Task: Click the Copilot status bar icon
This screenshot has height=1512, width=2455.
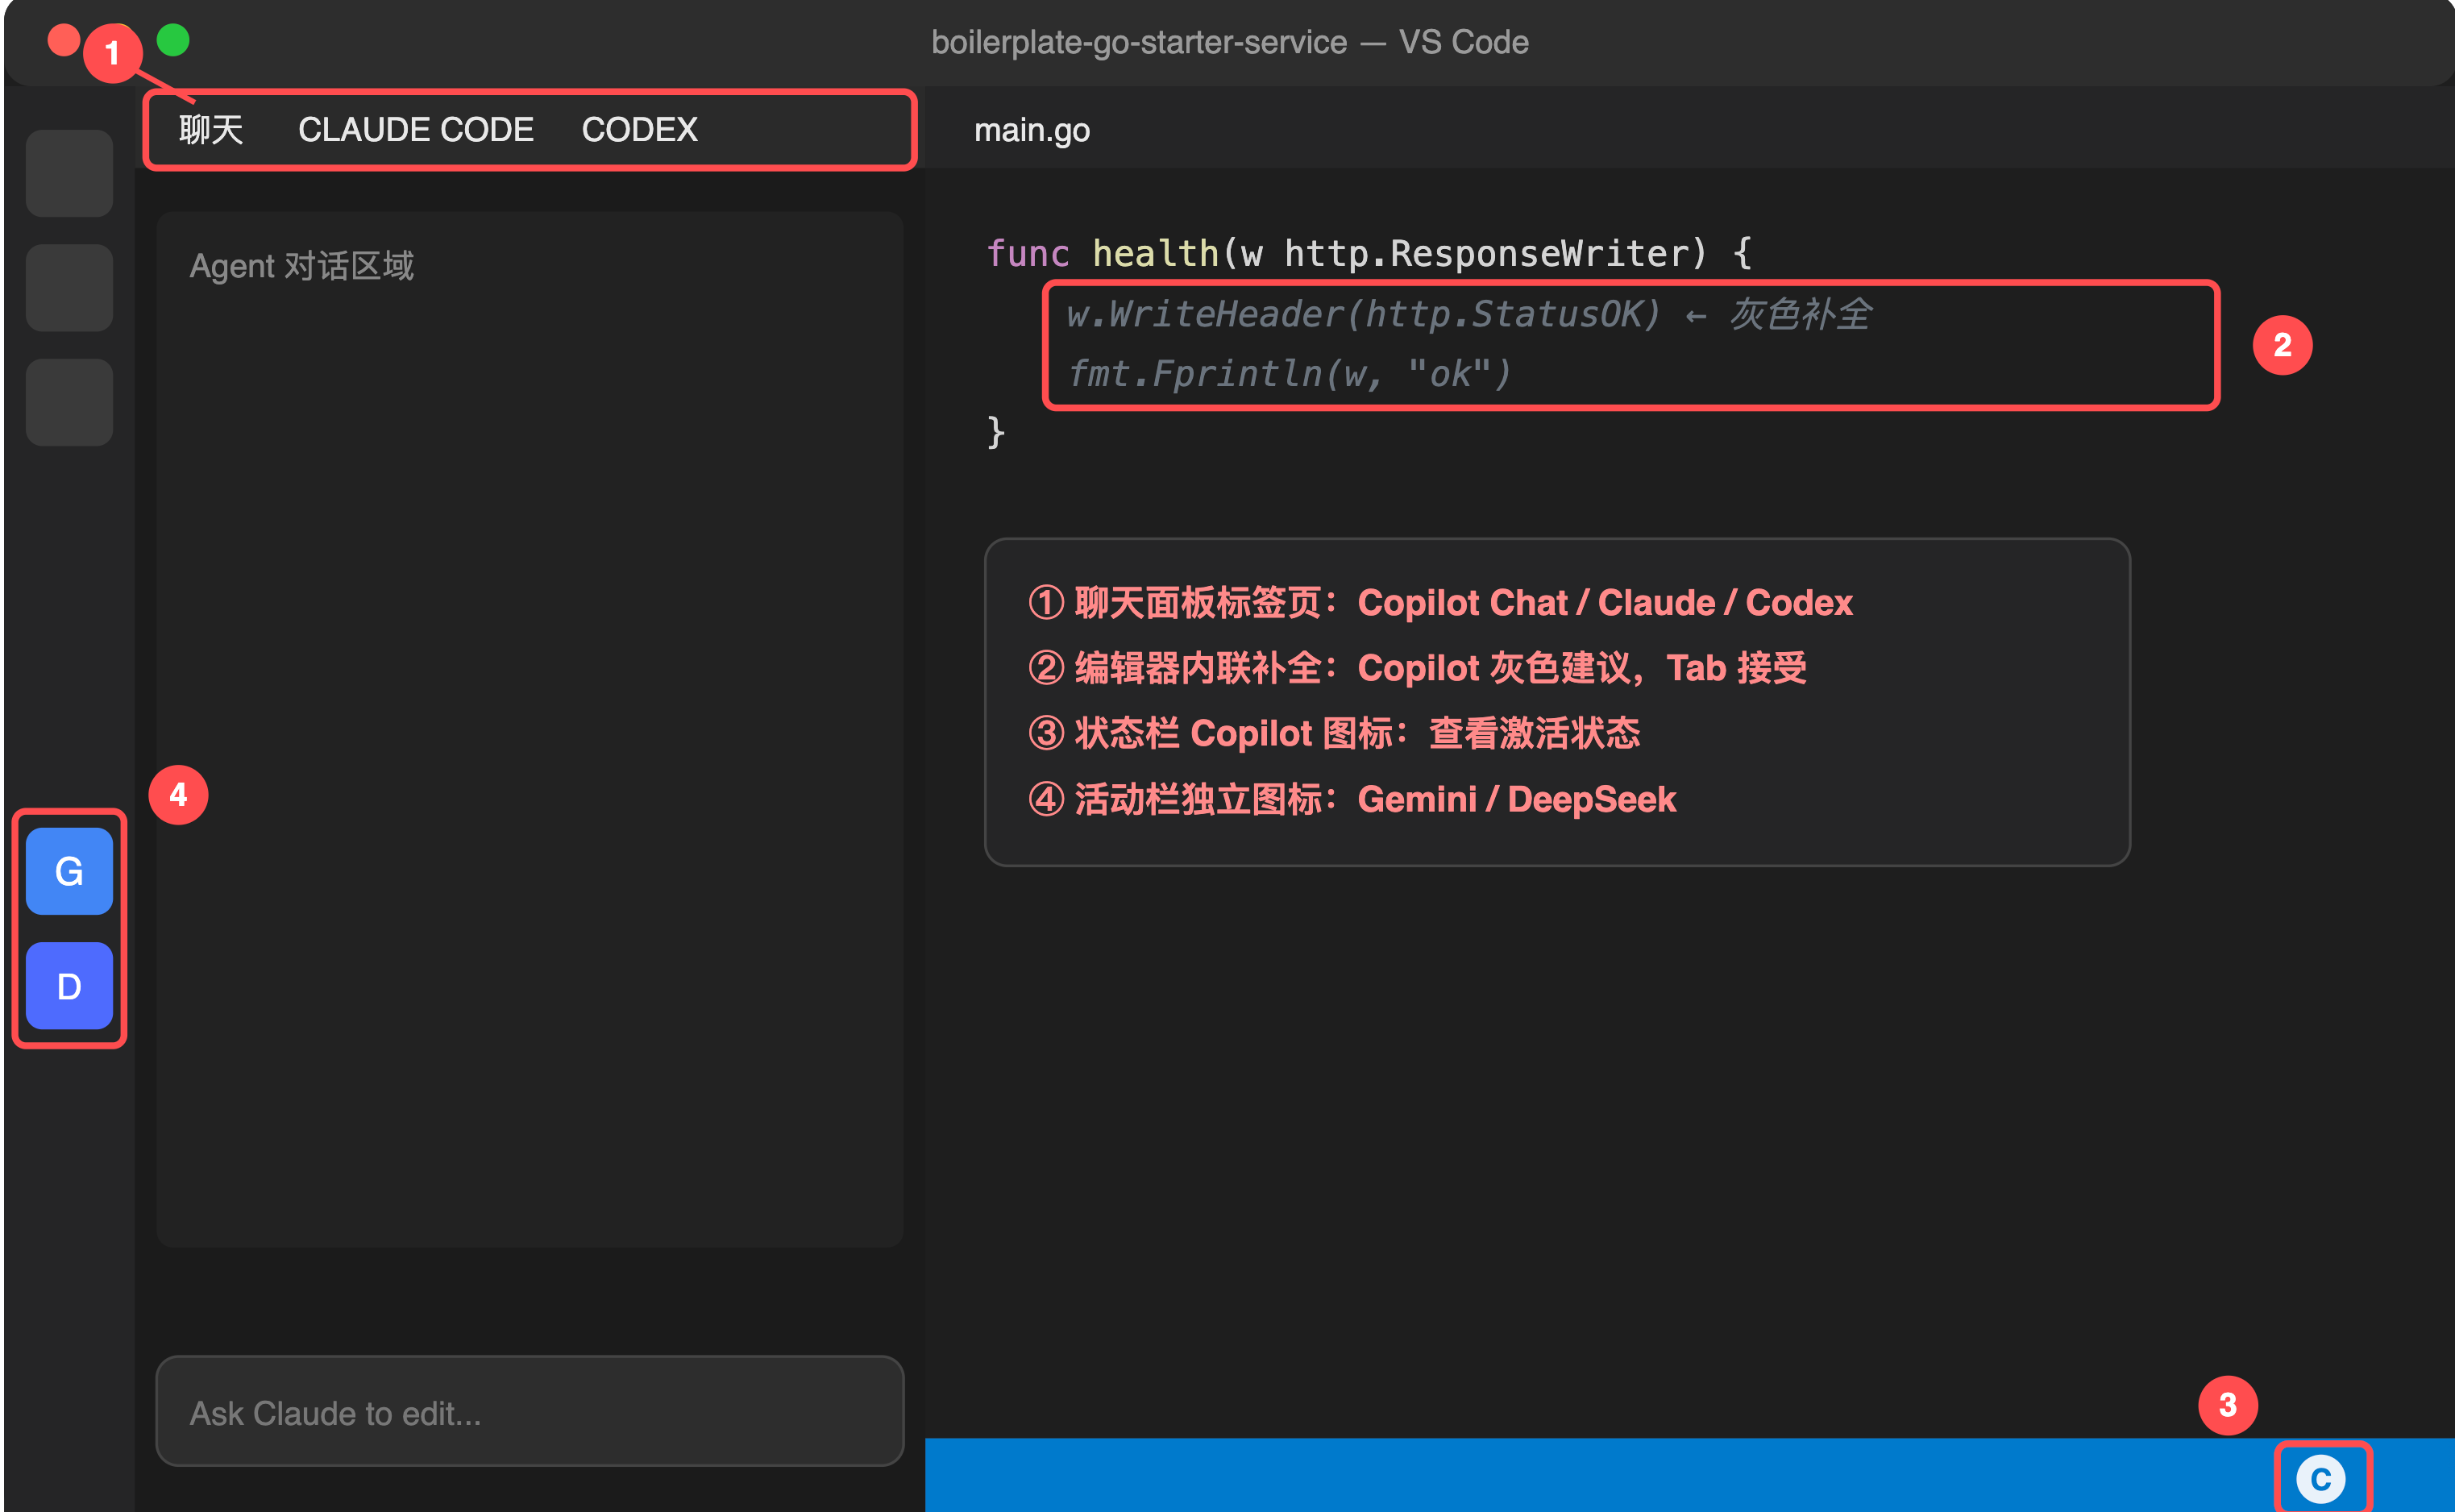Action: click(x=2321, y=1479)
